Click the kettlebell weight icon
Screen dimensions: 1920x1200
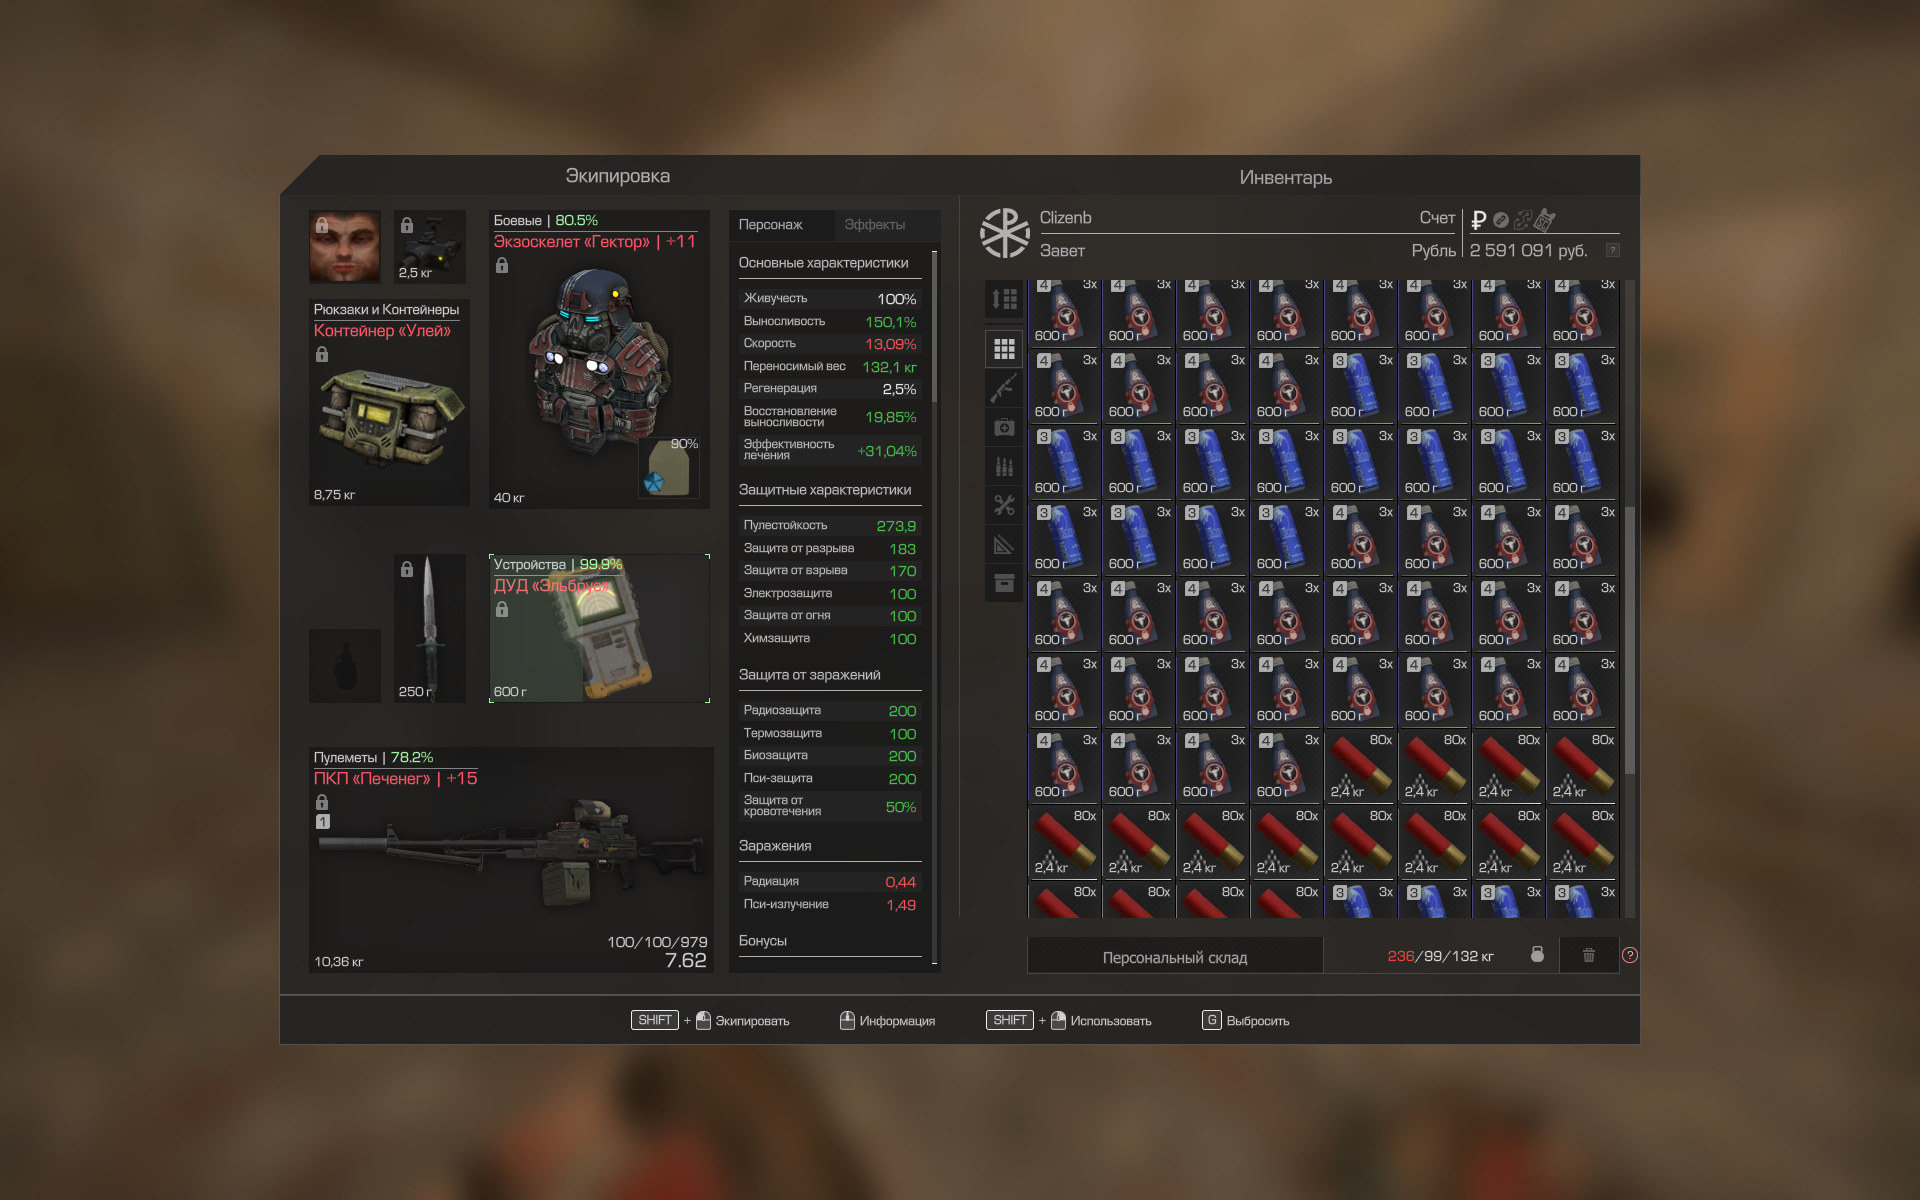(1537, 955)
